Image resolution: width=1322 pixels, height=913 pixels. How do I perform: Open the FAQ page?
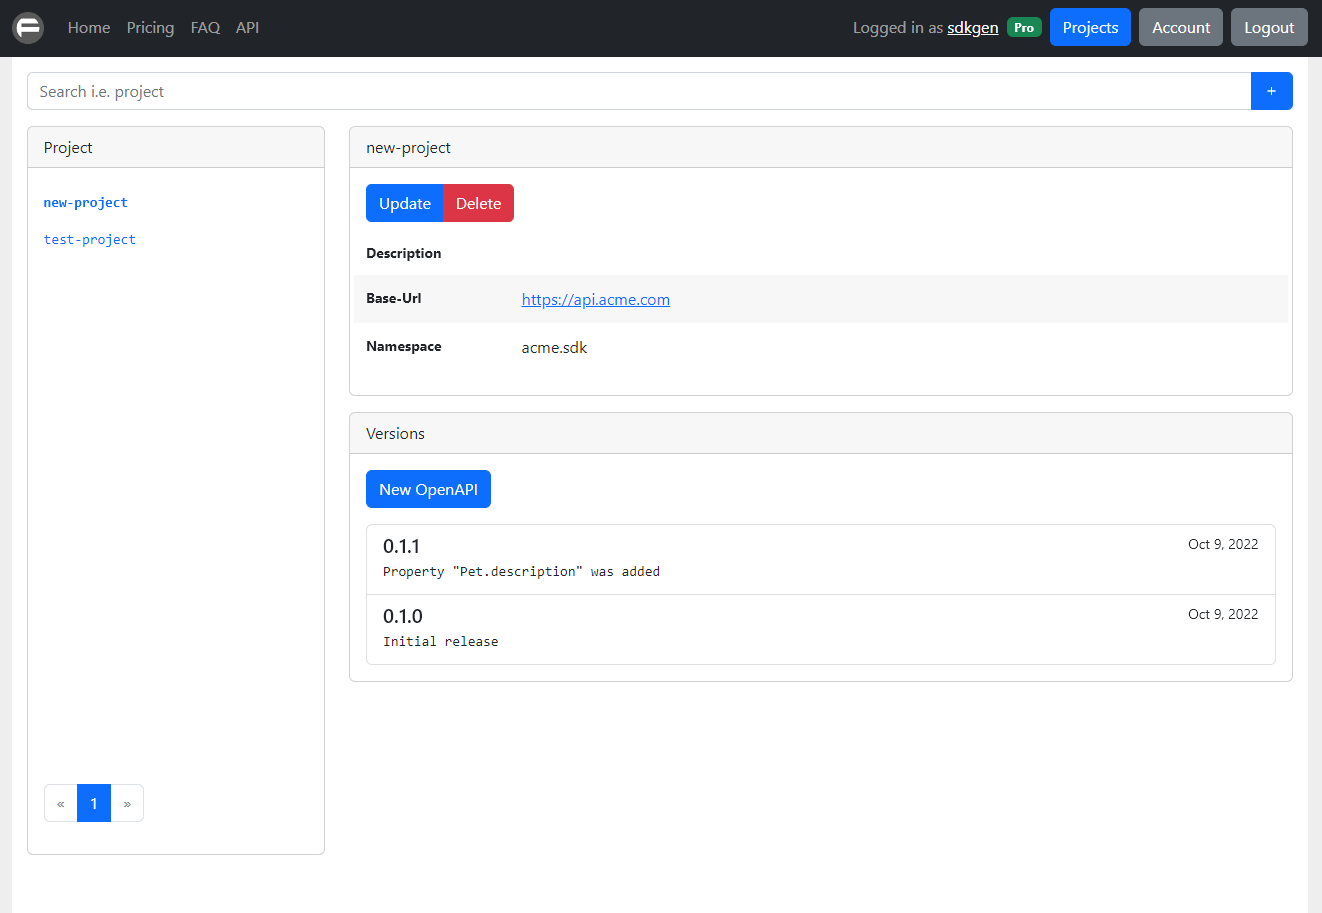205,28
